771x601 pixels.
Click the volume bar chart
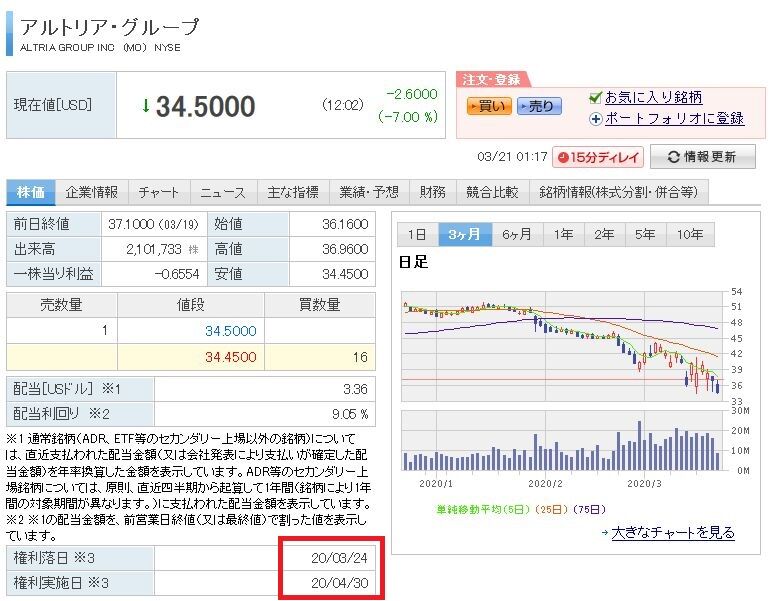click(x=562, y=441)
